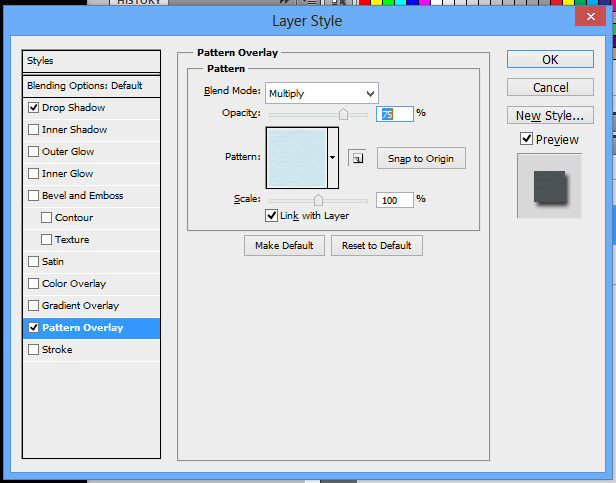
Task: Select the Color Overlay label
Action: [74, 284]
